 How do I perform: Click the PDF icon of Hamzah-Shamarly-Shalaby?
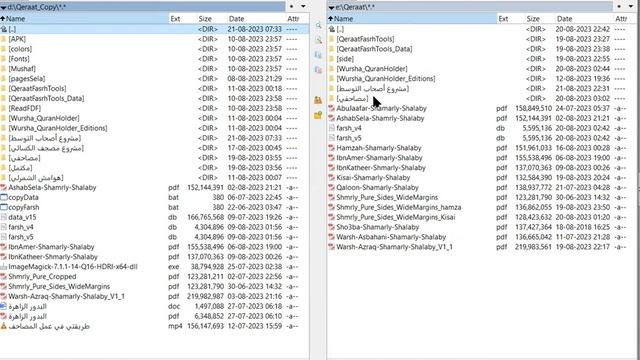click(x=332, y=148)
